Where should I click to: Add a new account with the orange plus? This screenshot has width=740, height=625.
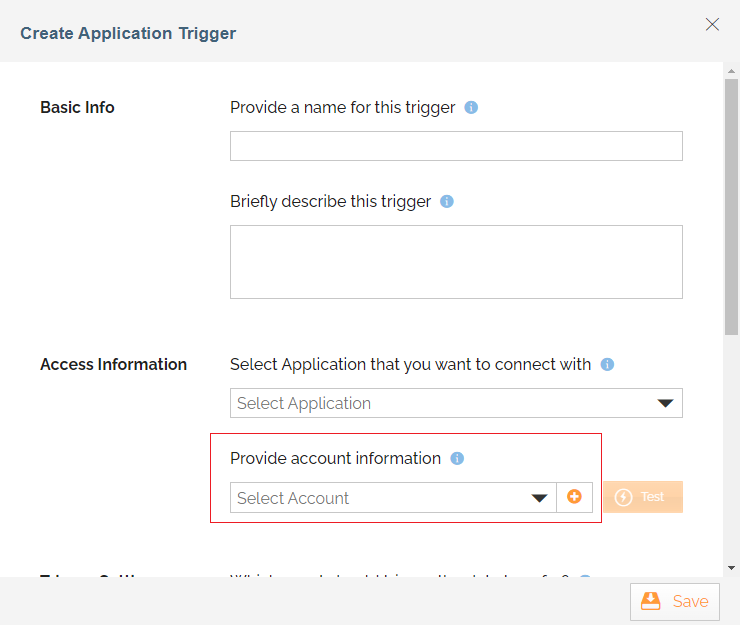574,497
